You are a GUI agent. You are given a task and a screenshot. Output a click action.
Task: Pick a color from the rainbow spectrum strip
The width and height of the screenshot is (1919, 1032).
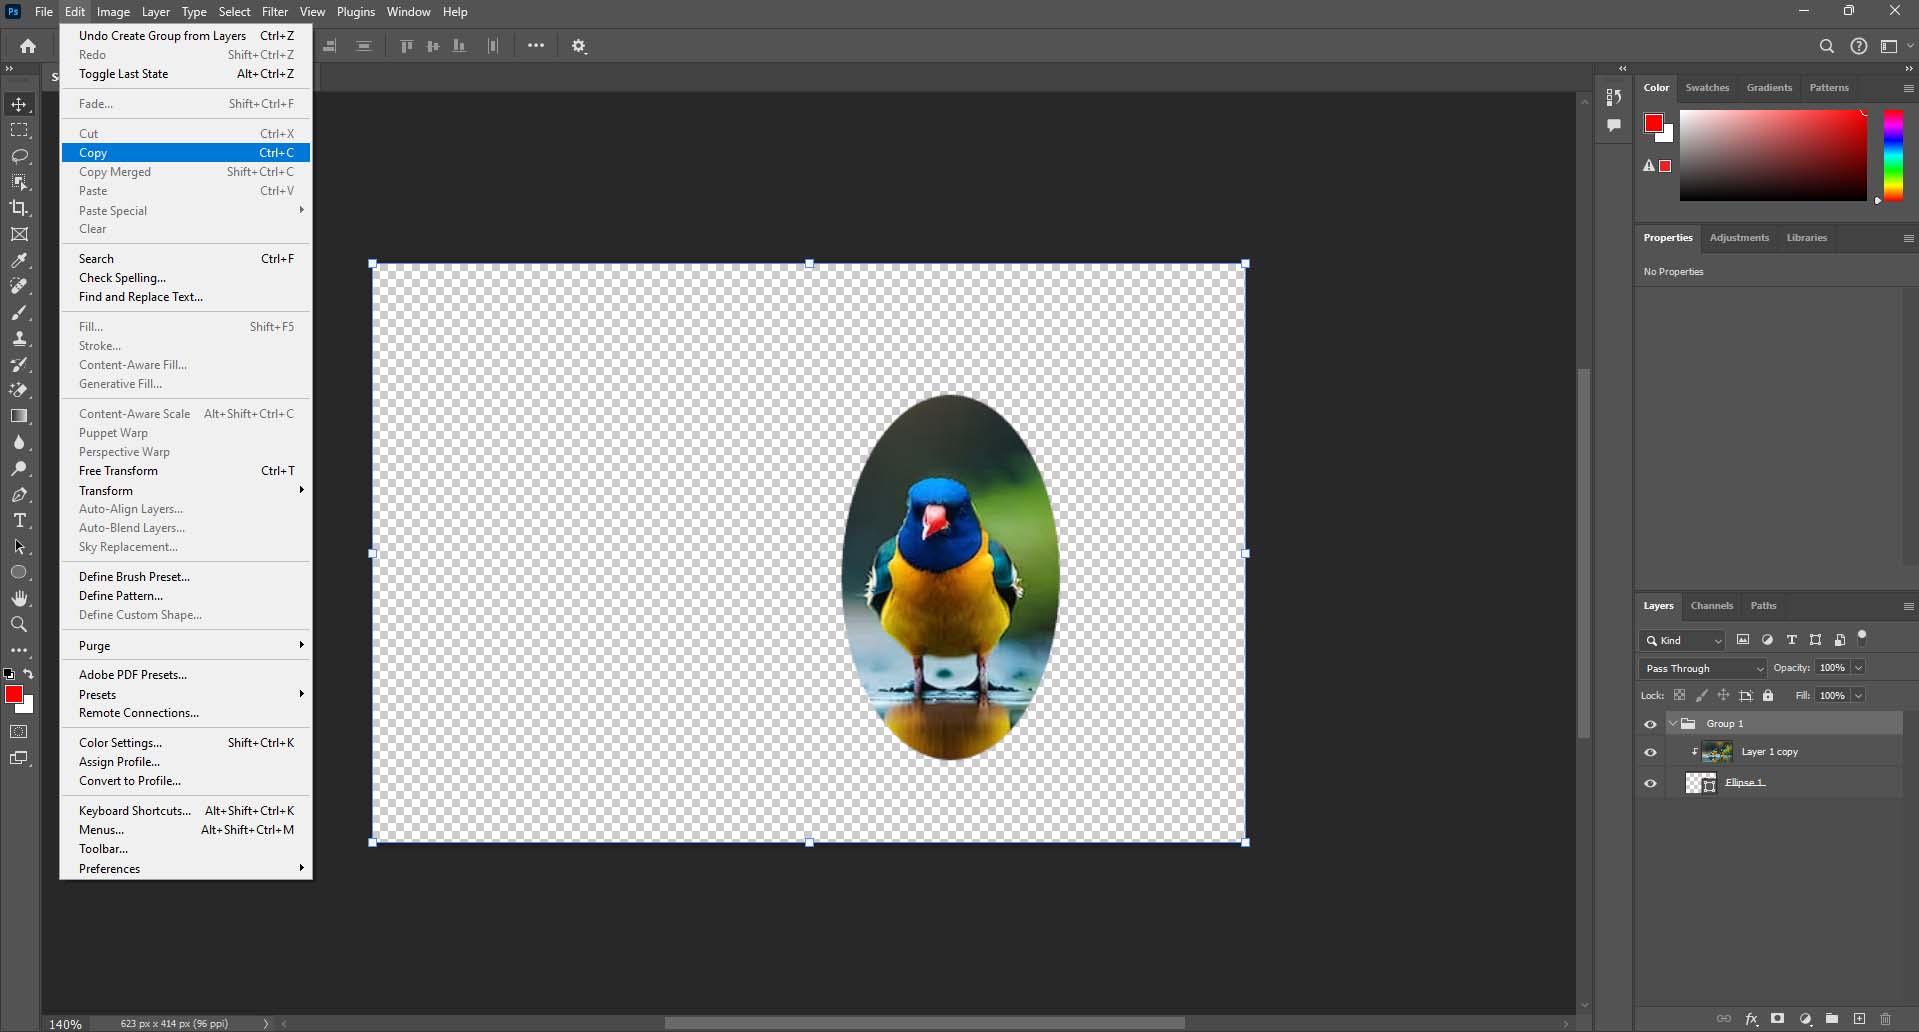[1891, 155]
